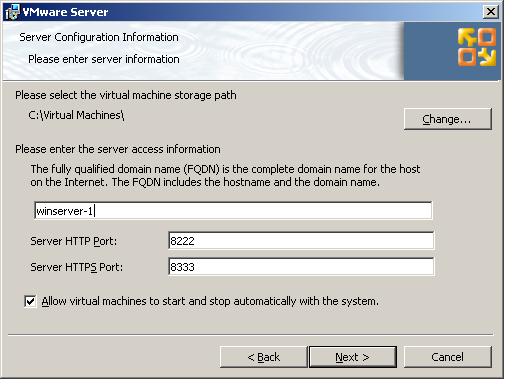Image resolution: width=512 pixels, height=384 pixels.
Task: Click the C:\Virtual Machines\ path text
Action: pos(76,115)
